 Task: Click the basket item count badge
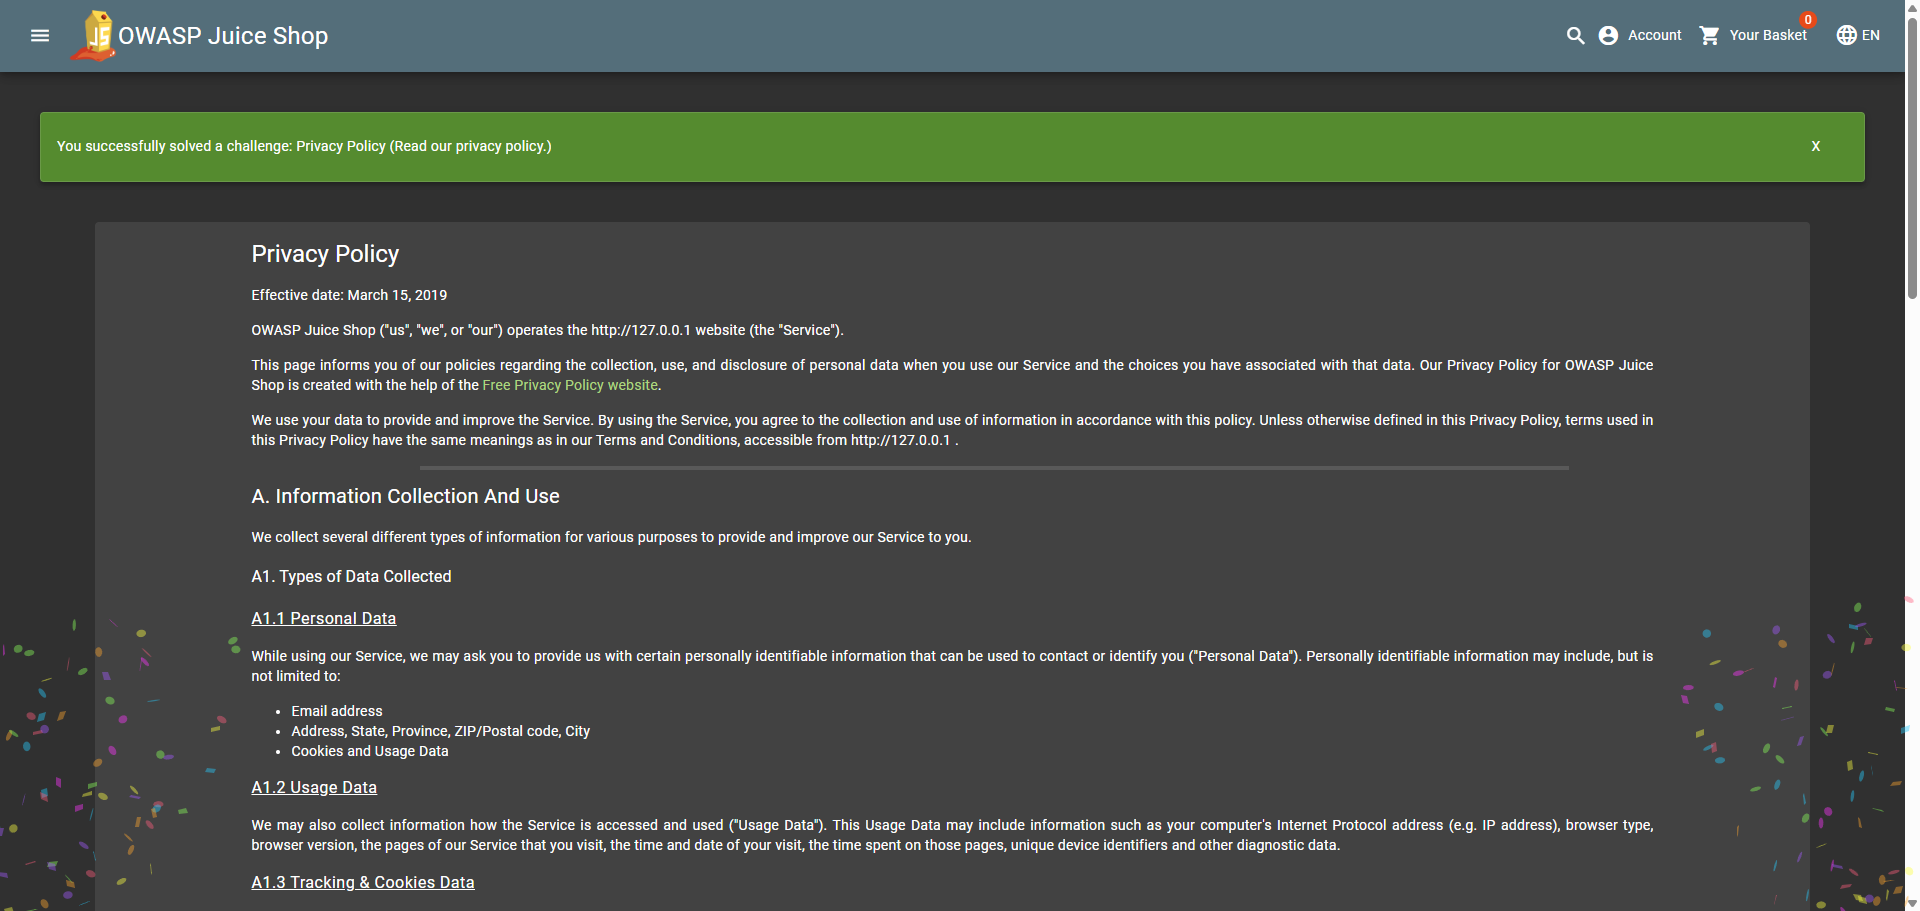(x=1808, y=20)
